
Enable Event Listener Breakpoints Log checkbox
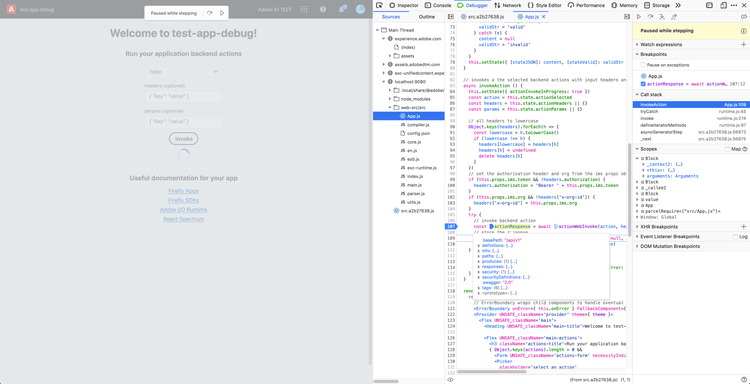(x=735, y=237)
